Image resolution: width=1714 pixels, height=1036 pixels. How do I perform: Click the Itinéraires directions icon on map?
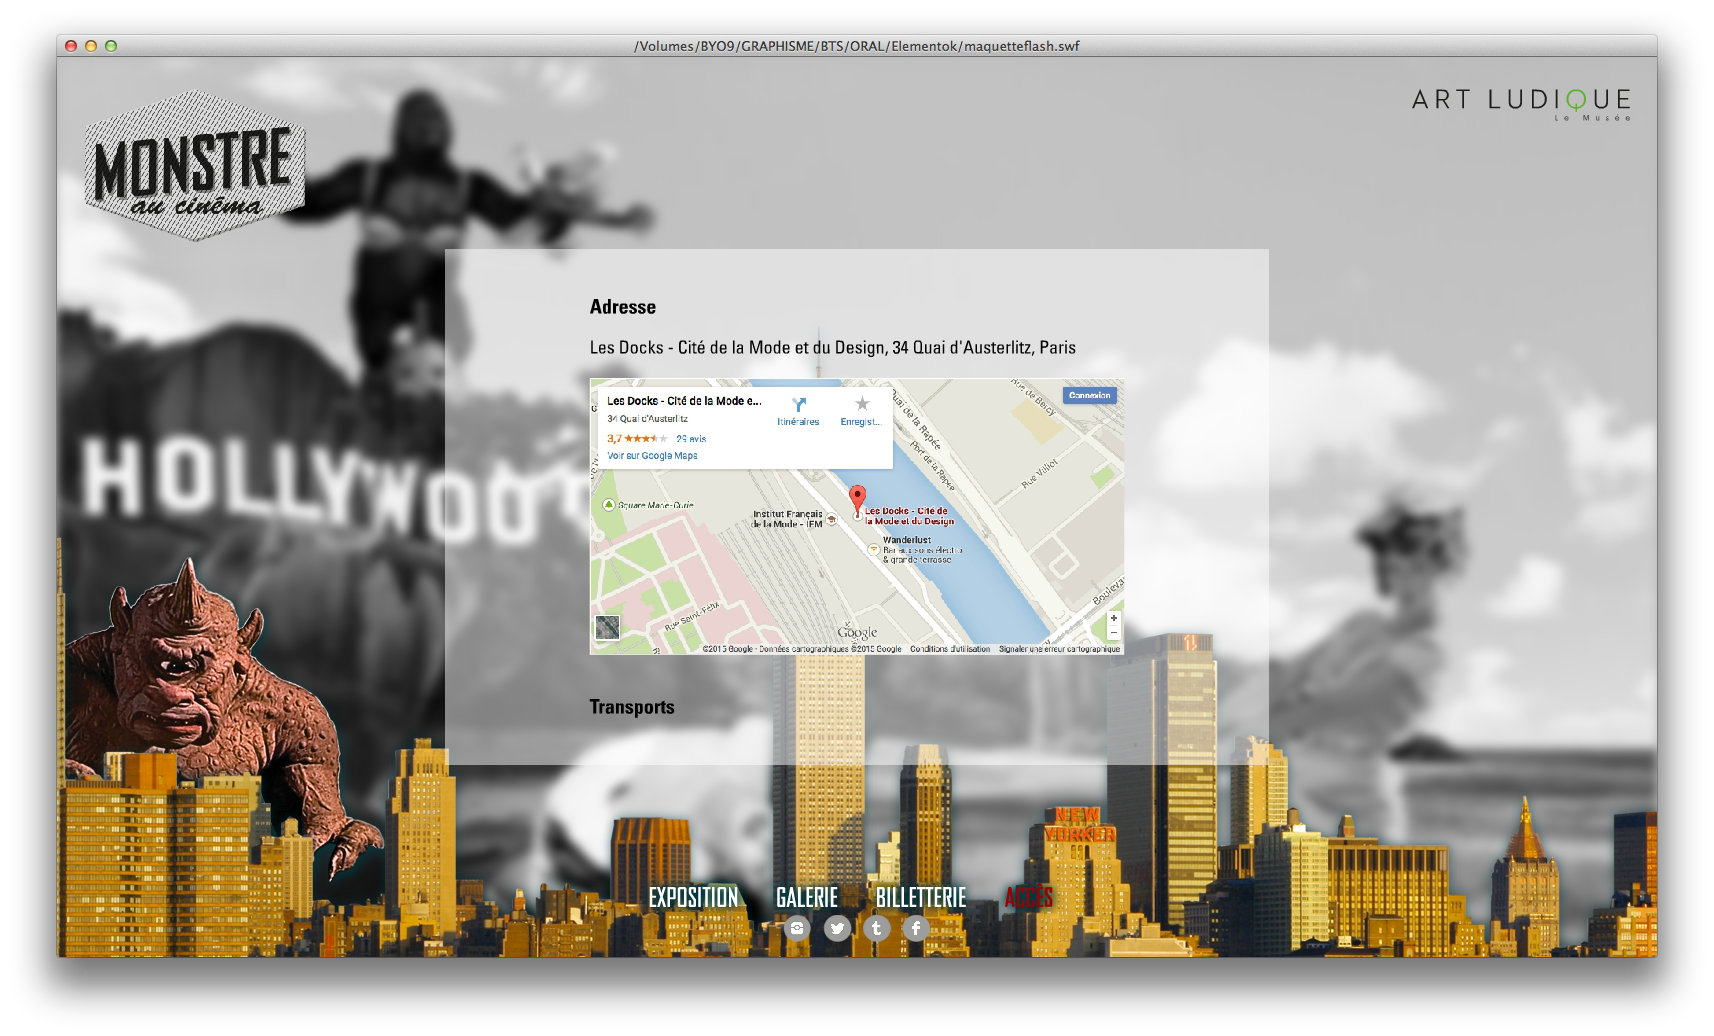(x=799, y=405)
